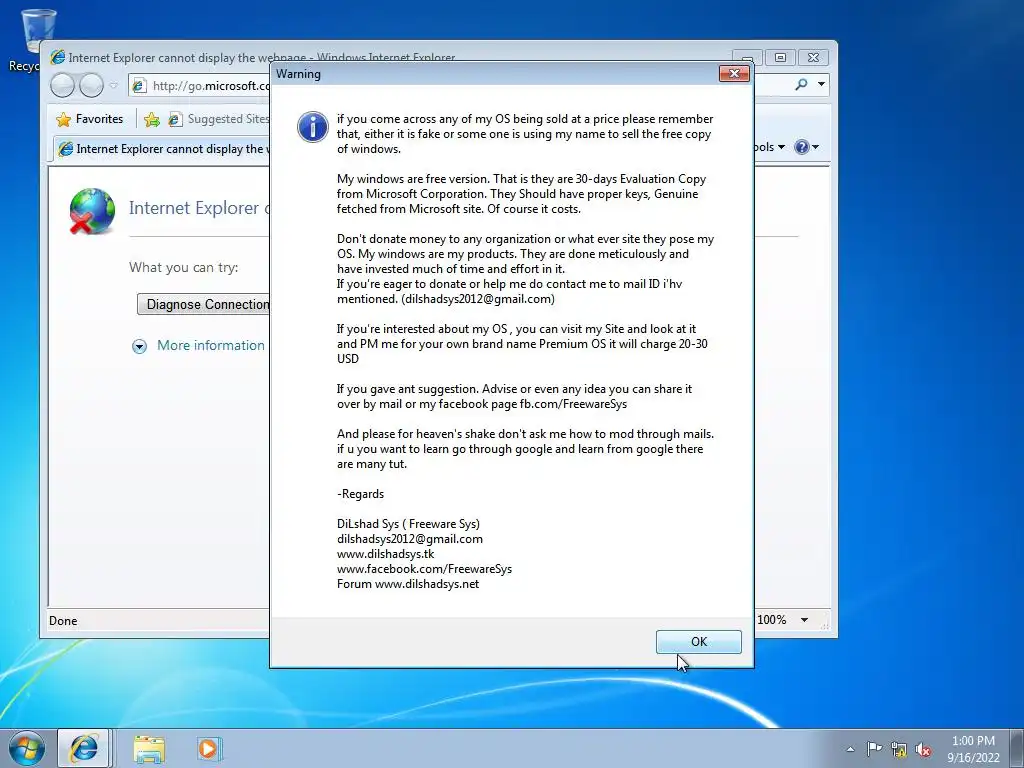Maximize the Internet Explorer window
The width and height of the screenshot is (1024, 768).
[780, 57]
